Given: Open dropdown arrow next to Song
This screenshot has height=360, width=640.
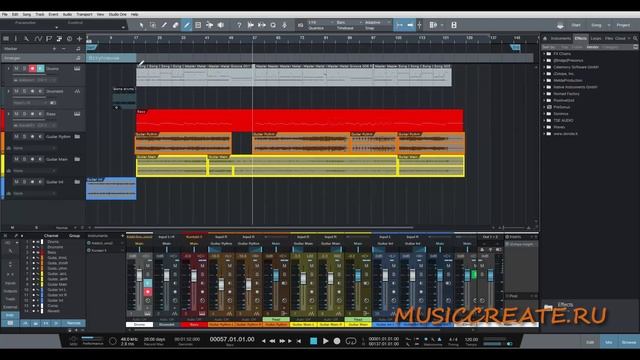Looking at the screenshot, I should 609,25.
